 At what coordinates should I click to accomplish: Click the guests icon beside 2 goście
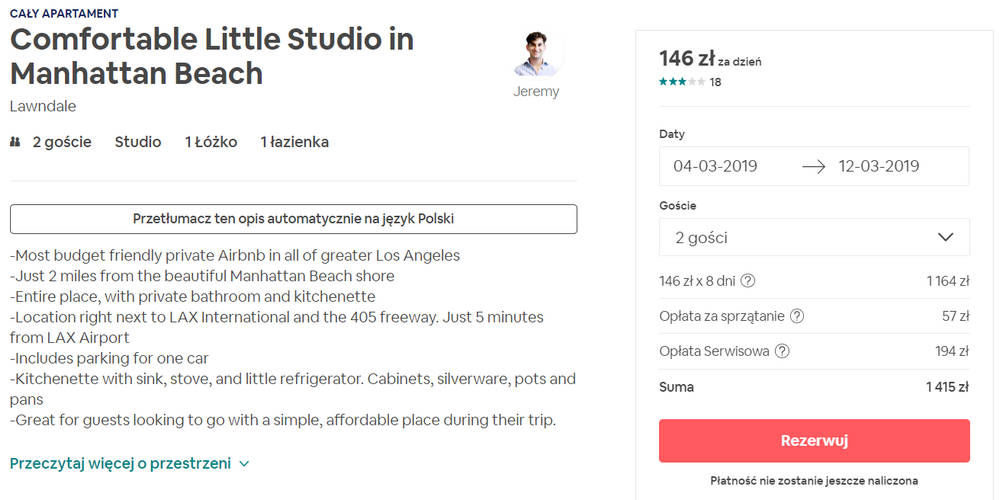pos(15,142)
